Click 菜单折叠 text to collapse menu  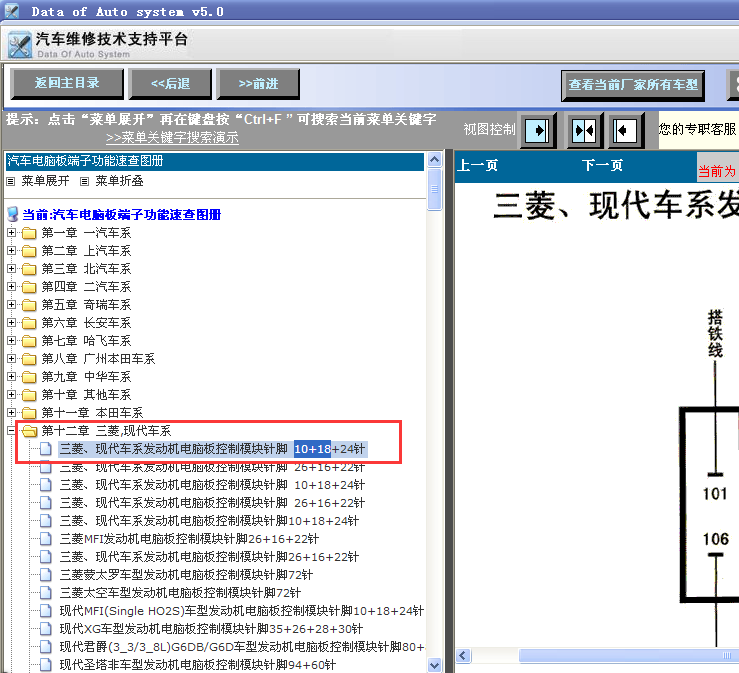(119, 181)
